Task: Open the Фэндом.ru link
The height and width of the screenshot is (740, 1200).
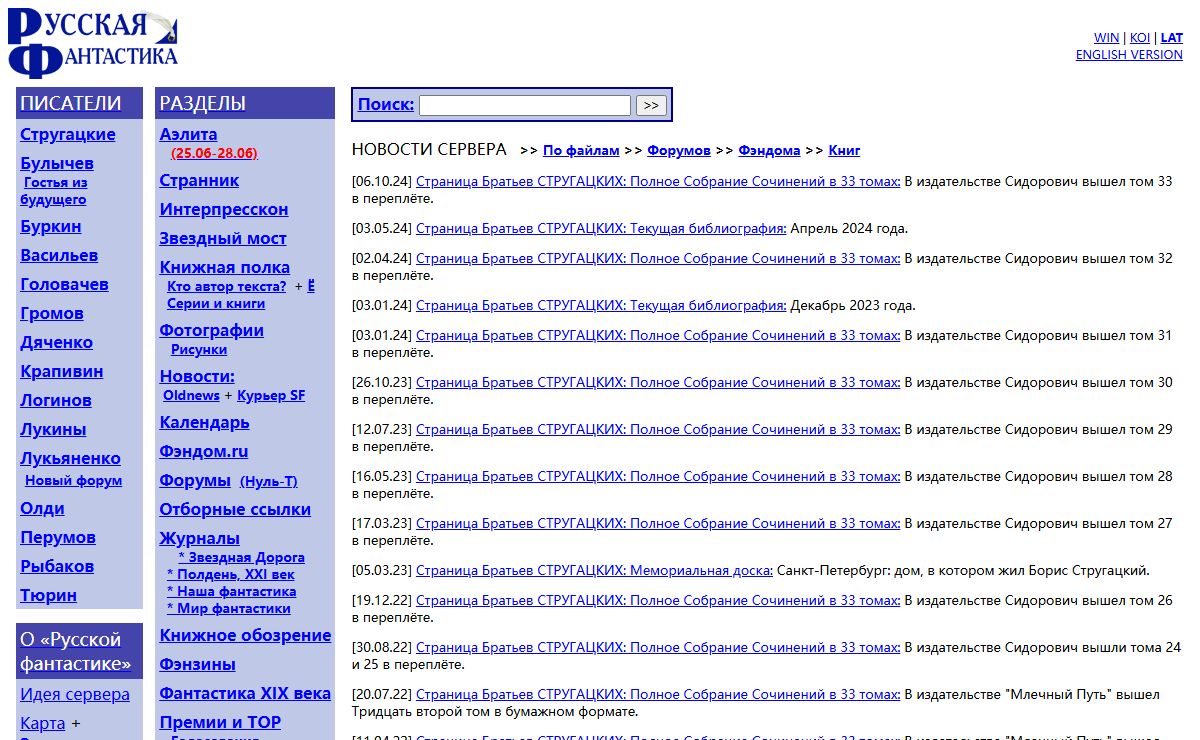Action: click(204, 451)
